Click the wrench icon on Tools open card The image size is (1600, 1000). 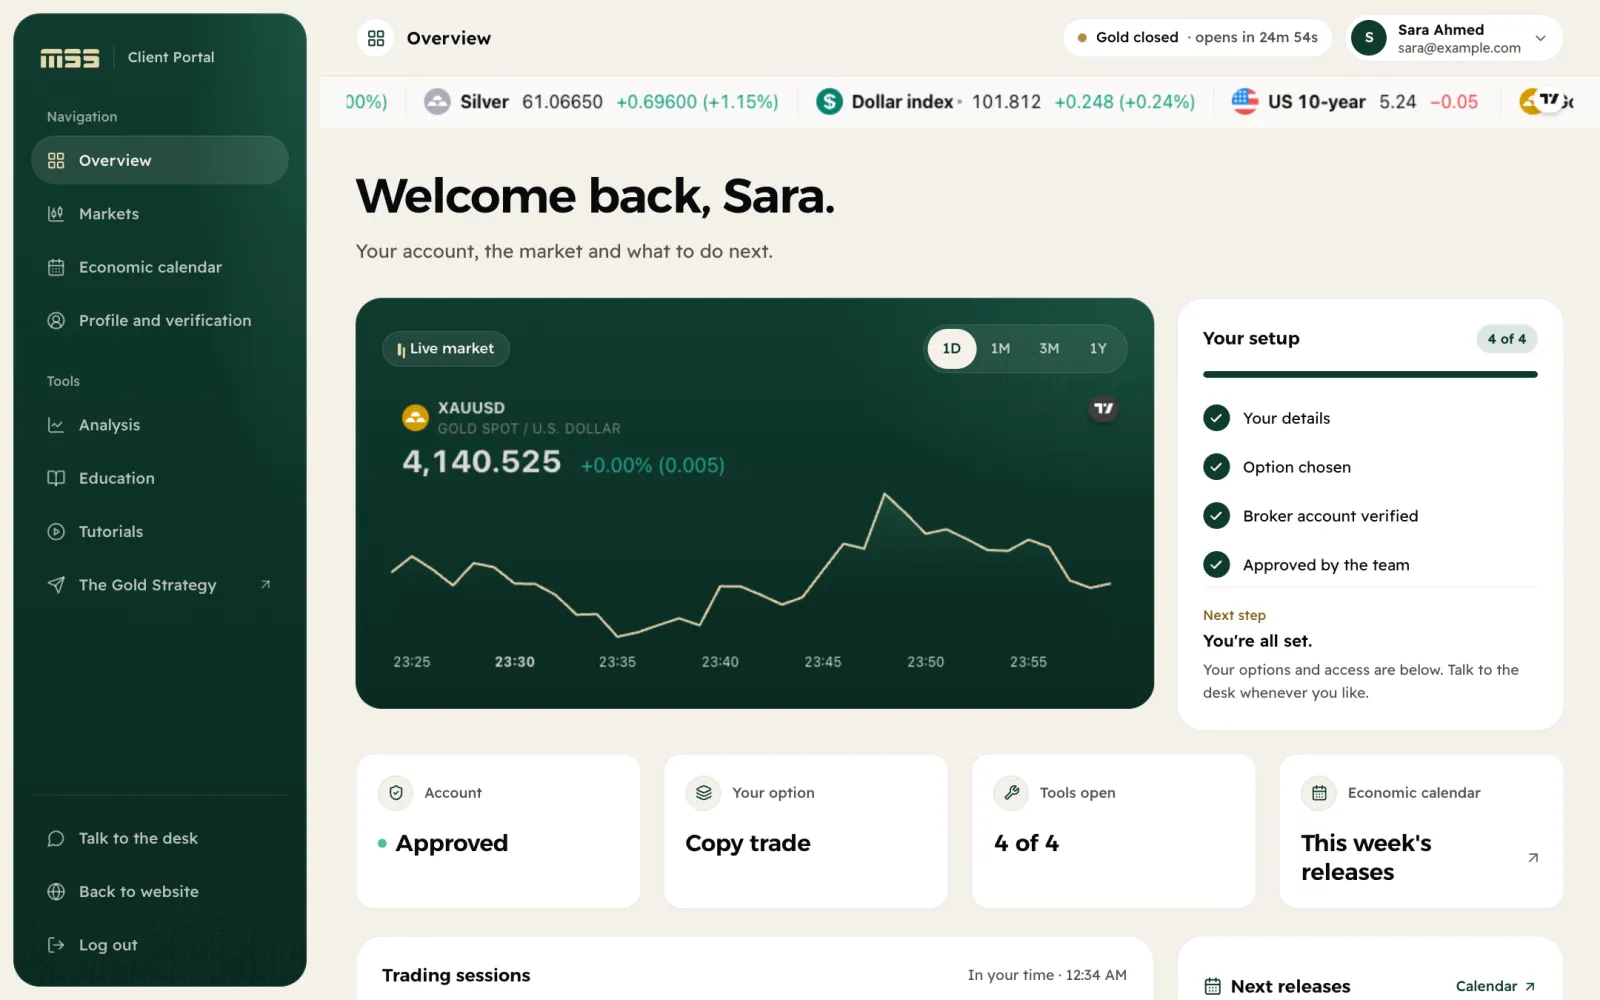coord(1011,793)
